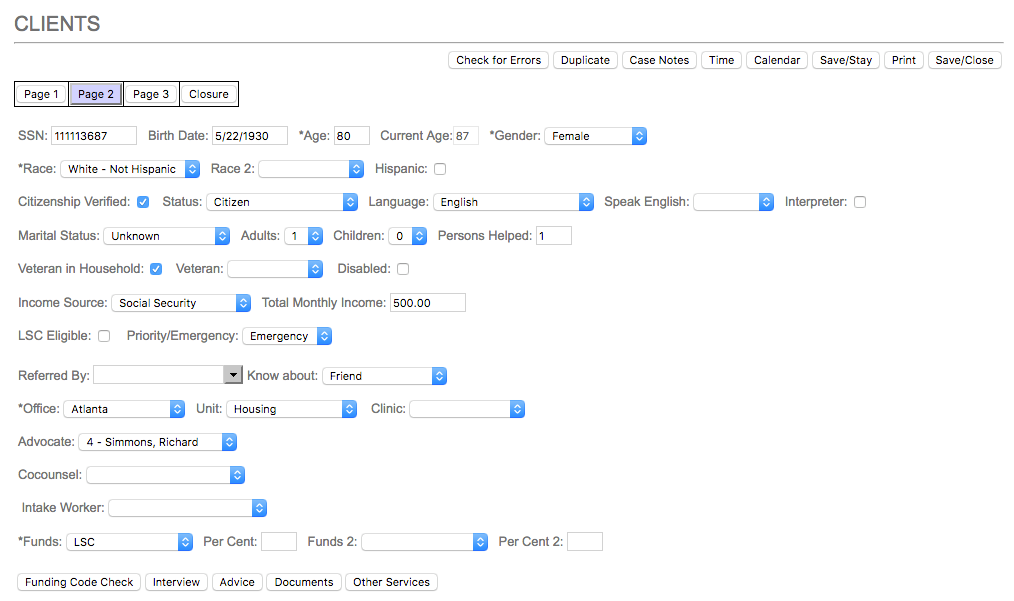
Task: Enable the LSC Eligible checkbox
Action: tap(104, 336)
